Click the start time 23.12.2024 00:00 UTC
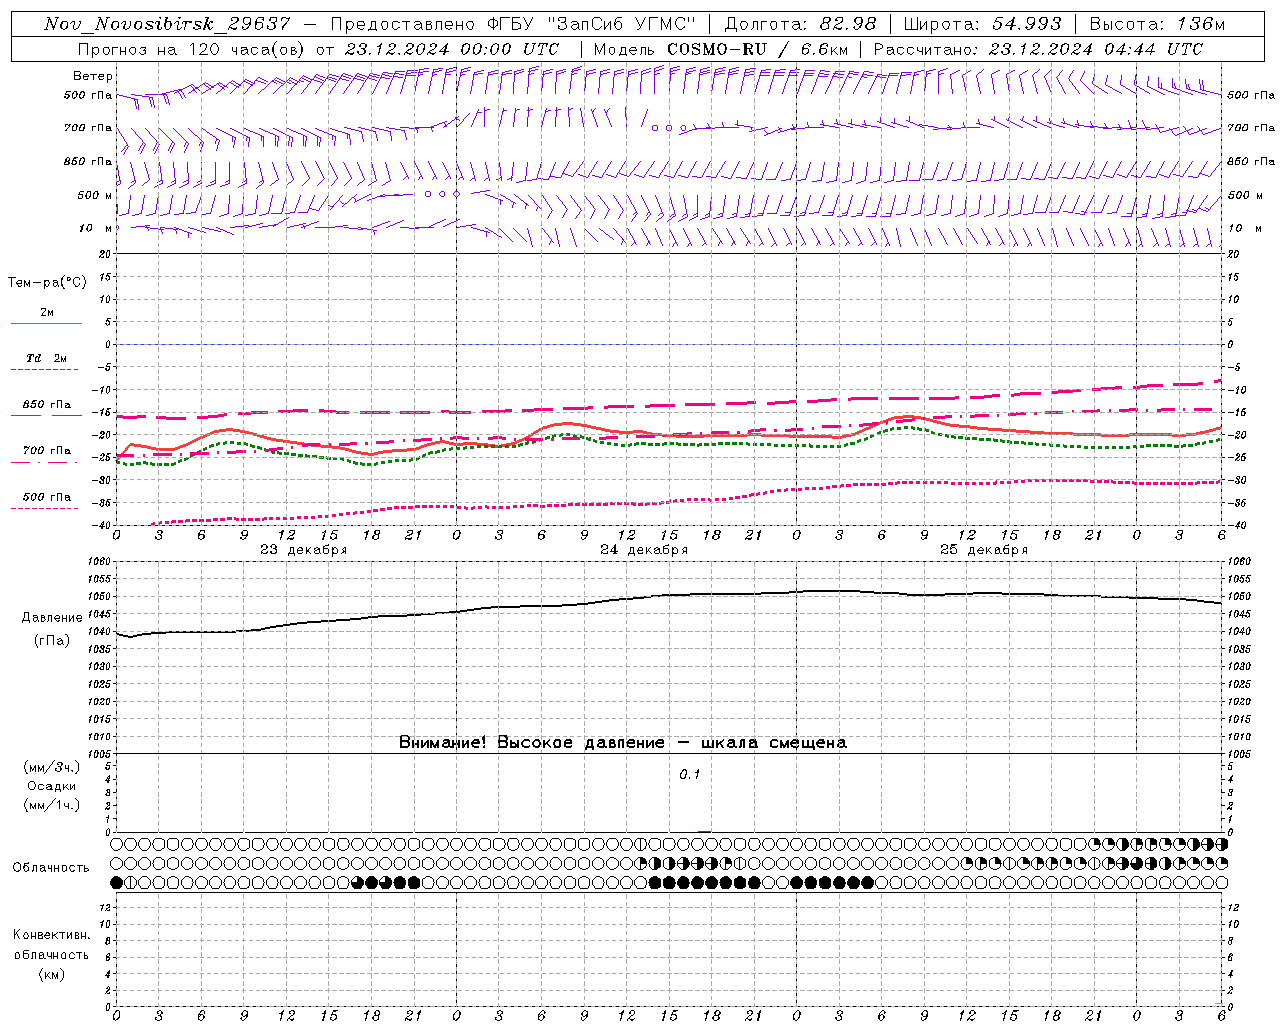Image resolution: width=1280 pixels, height=1024 pixels. click(x=452, y=49)
